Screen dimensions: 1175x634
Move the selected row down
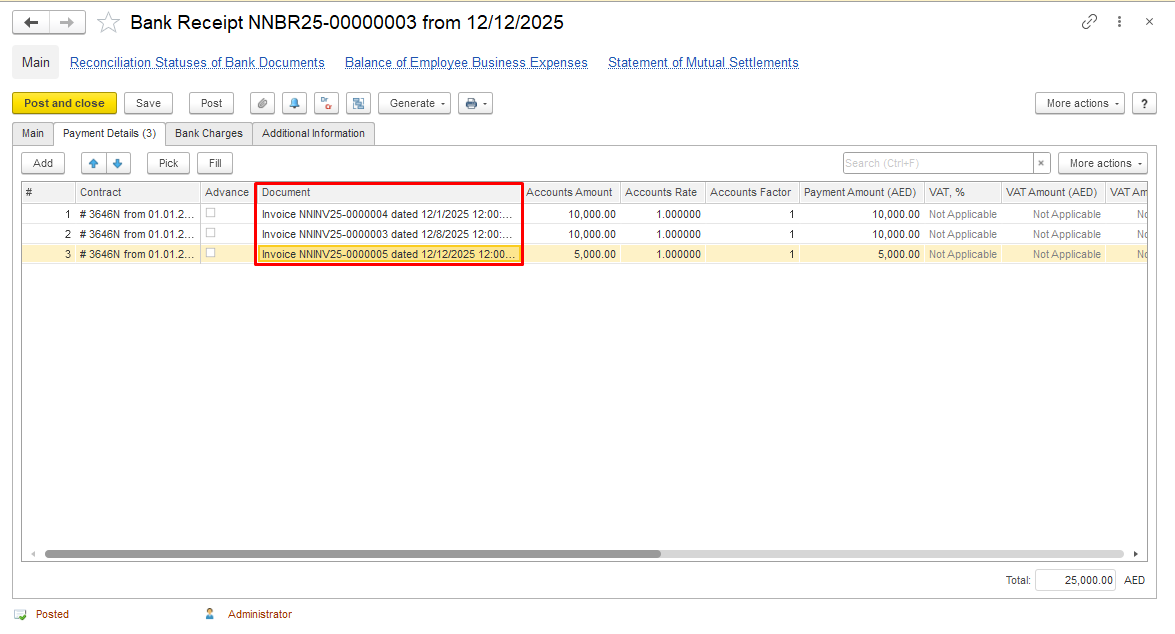(118, 163)
